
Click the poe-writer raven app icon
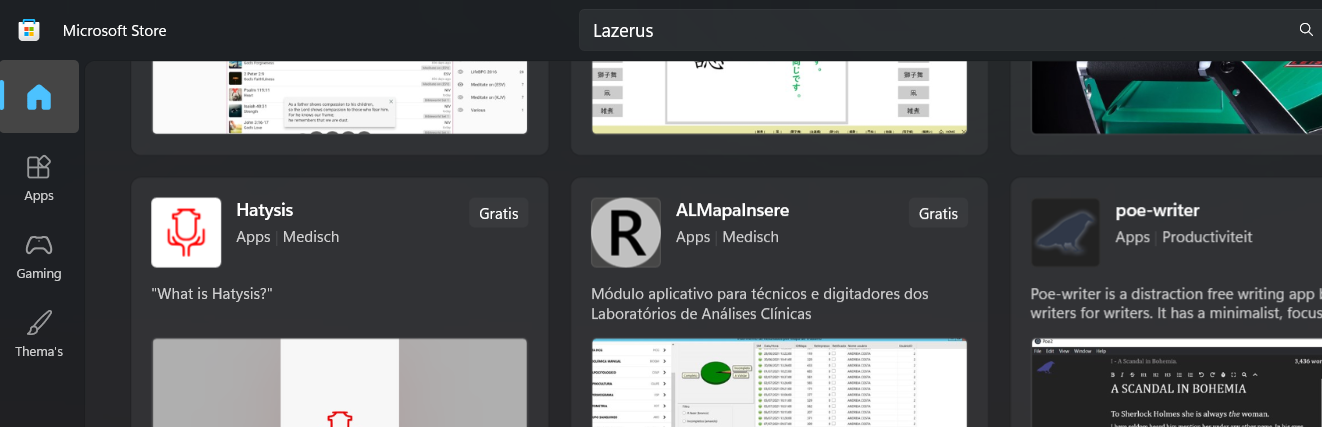(x=1066, y=232)
